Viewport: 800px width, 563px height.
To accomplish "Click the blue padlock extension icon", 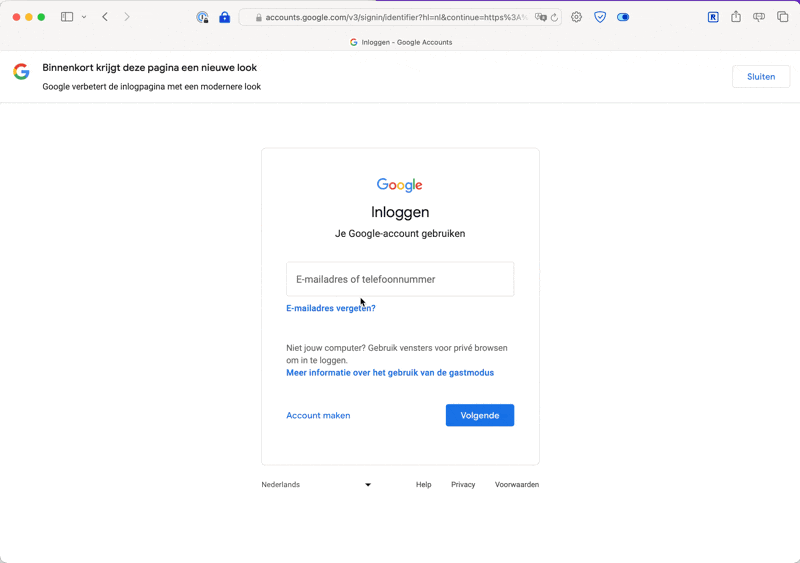I will point(224,17).
